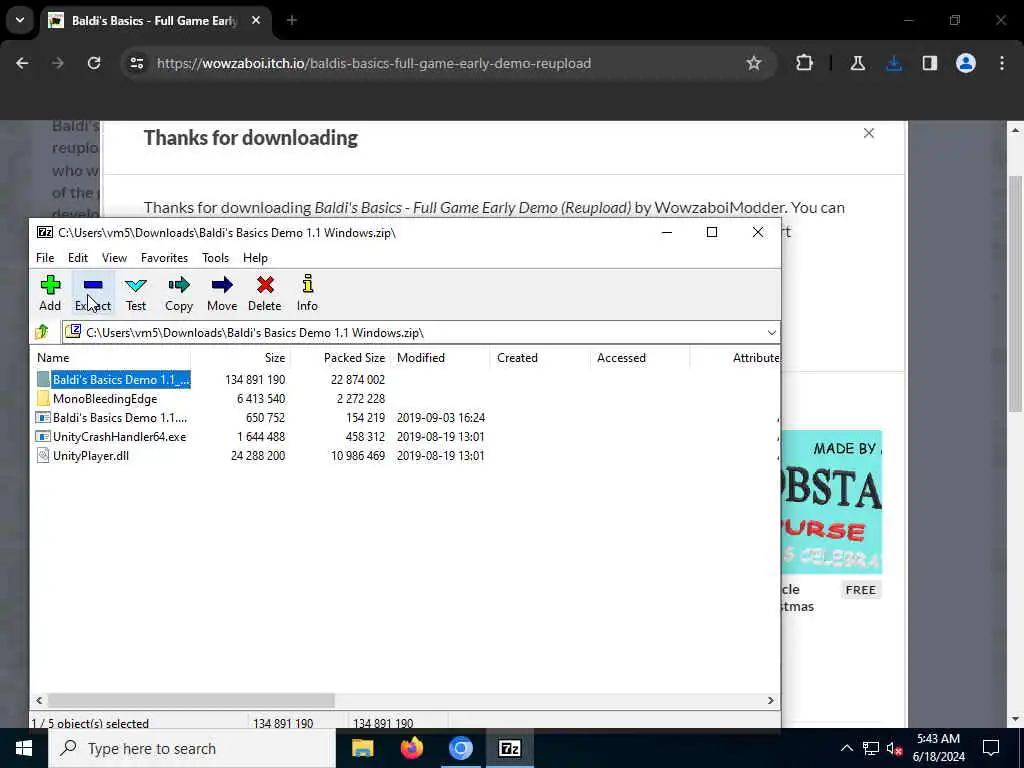Click the taskbar clock and date

(938, 748)
